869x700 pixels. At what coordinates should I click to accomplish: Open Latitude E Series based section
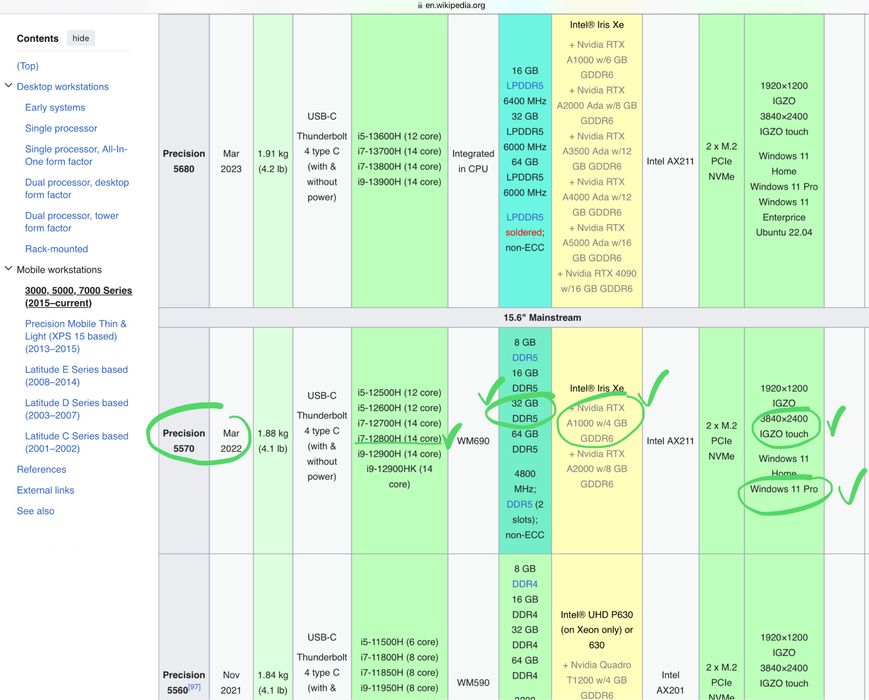(76, 376)
